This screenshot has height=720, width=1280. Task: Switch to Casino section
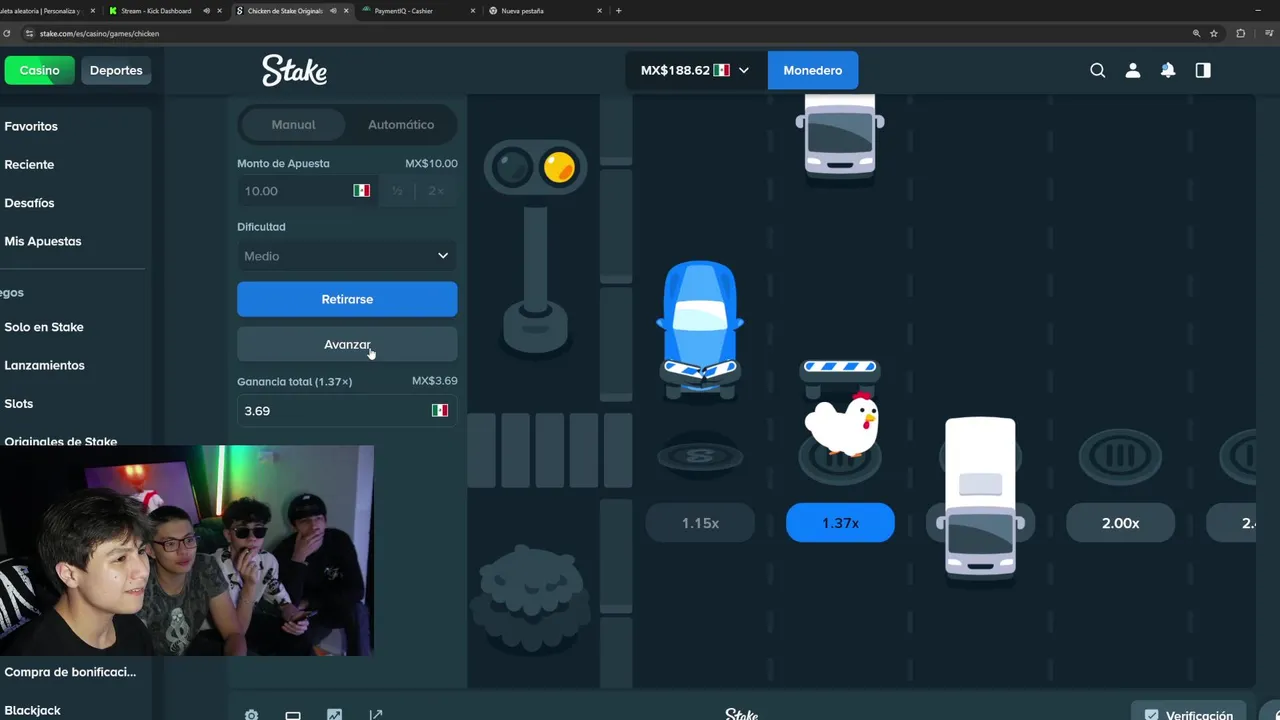(x=40, y=70)
